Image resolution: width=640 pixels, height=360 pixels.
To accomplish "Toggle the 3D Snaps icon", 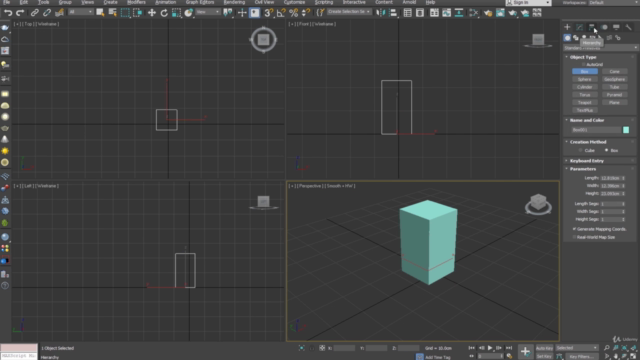I will point(268,13).
